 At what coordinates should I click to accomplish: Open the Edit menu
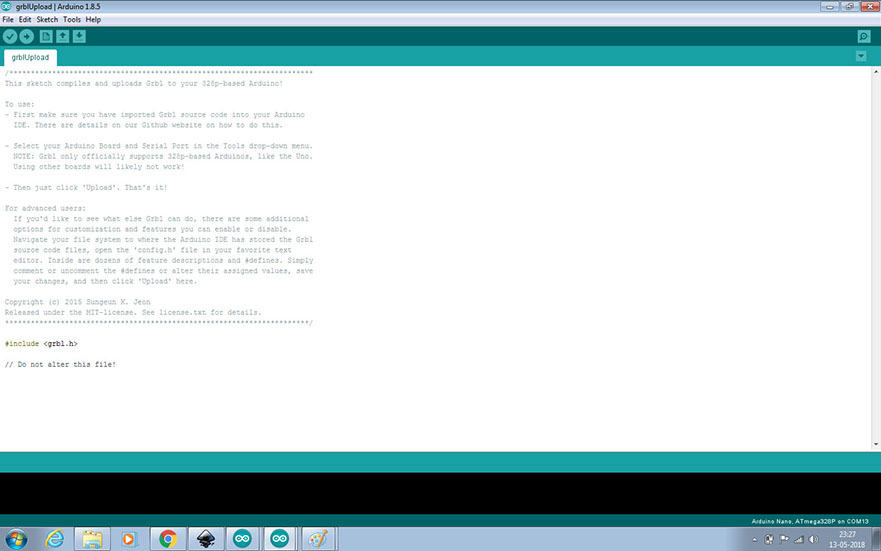[25, 20]
